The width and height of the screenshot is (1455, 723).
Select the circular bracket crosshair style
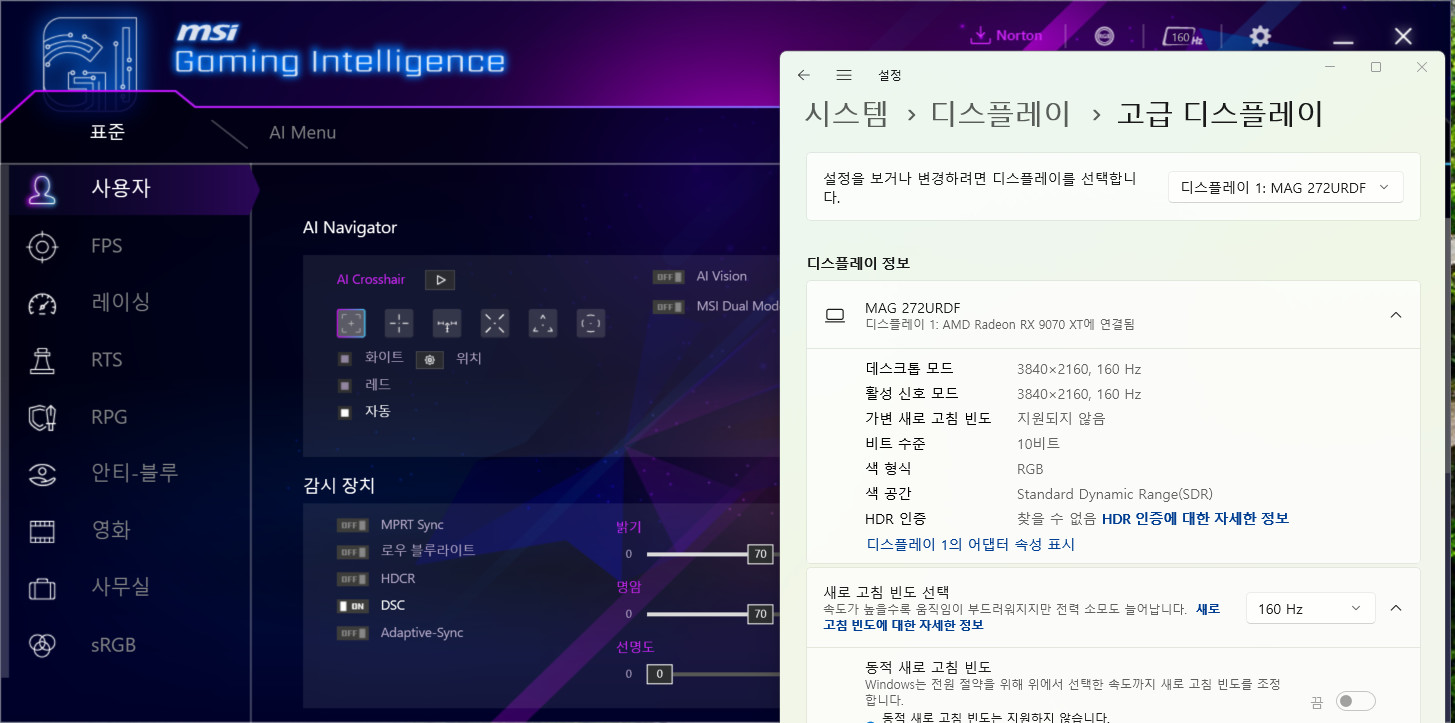coord(591,323)
